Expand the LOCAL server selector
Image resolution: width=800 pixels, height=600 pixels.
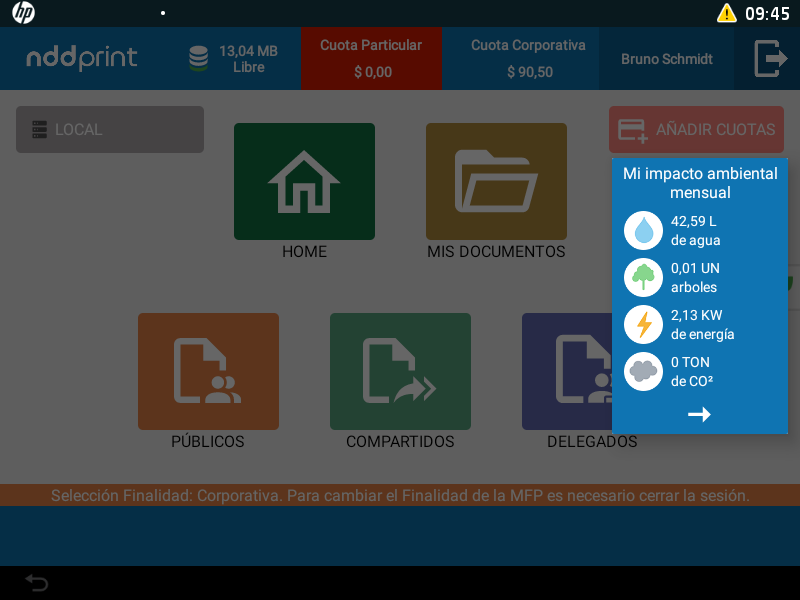110,130
